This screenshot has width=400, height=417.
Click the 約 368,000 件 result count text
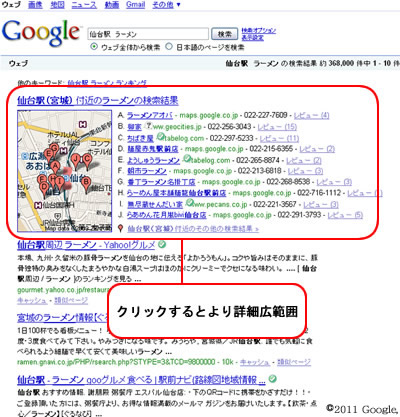click(341, 63)
